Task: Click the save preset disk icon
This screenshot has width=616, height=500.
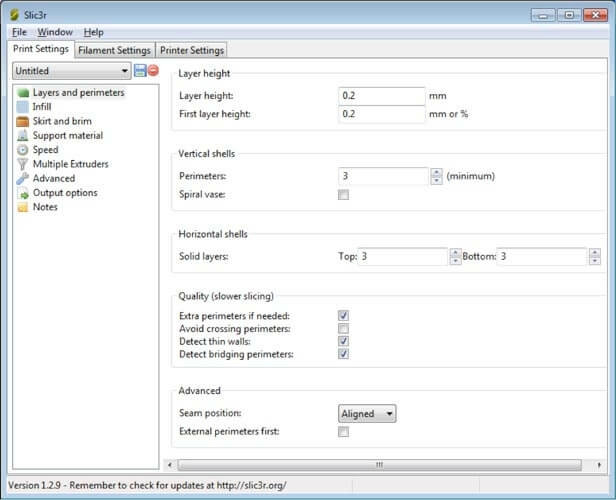Action: (140, 71)
